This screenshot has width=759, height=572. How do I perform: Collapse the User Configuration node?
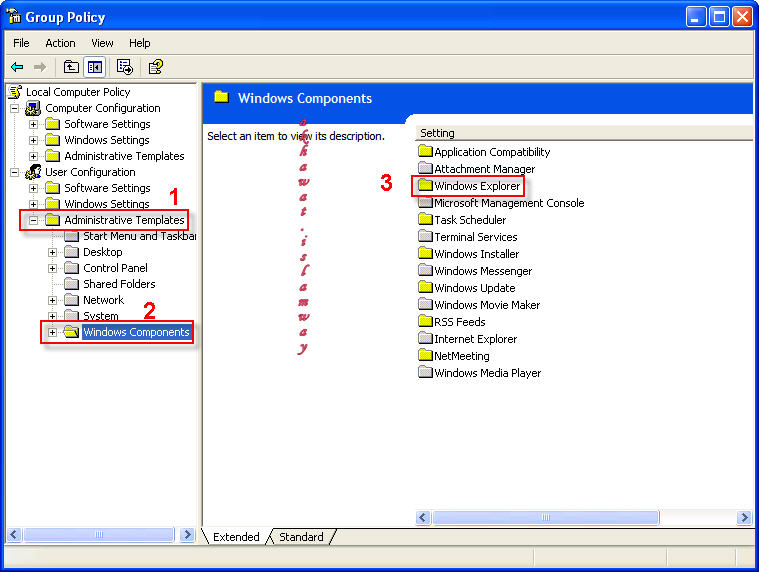15,172
